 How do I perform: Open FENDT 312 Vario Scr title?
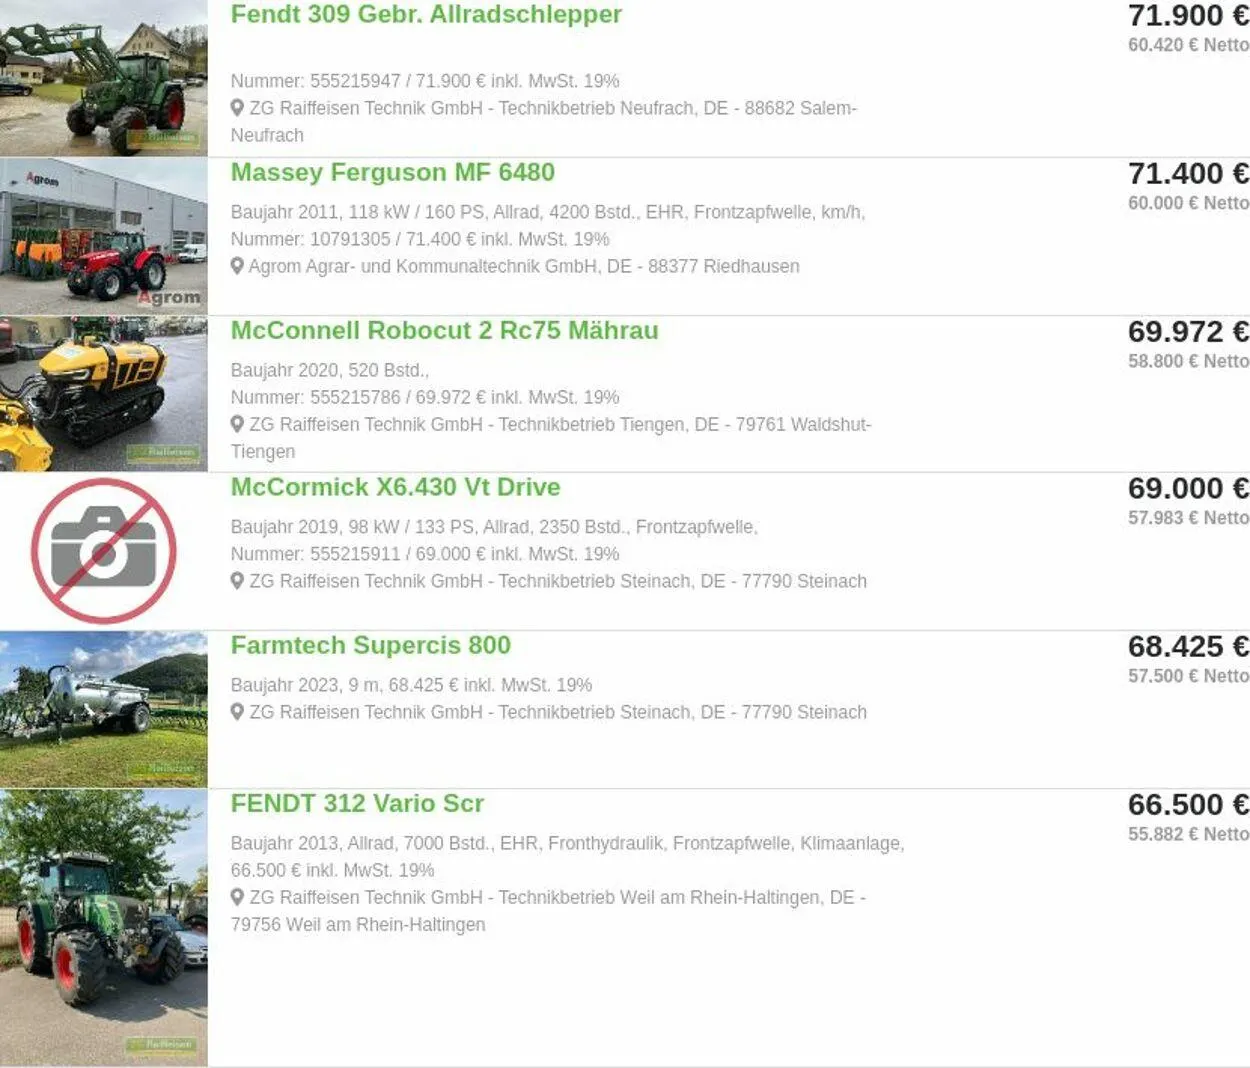pyautogui.click(x=357, y=803)
